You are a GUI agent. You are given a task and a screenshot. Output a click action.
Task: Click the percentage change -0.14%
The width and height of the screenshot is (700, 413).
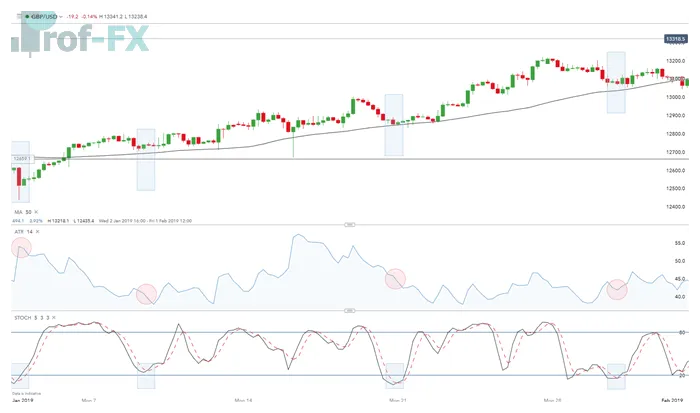point(89,17)
